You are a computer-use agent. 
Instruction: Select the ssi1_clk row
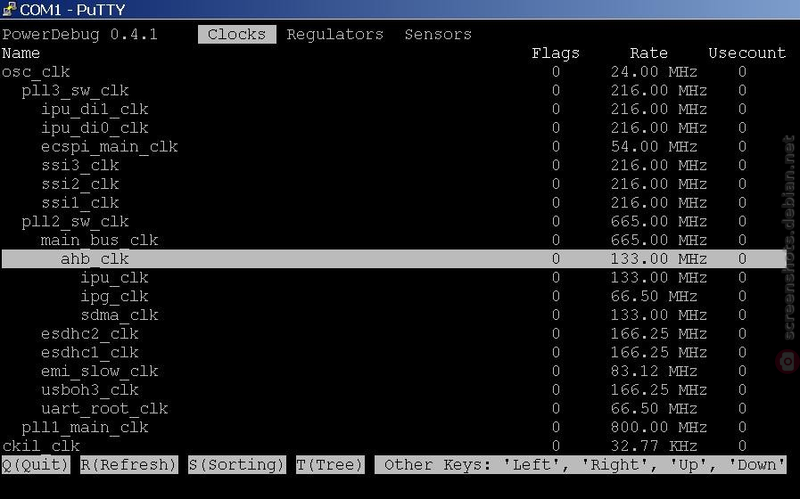(x=393, y=203)
